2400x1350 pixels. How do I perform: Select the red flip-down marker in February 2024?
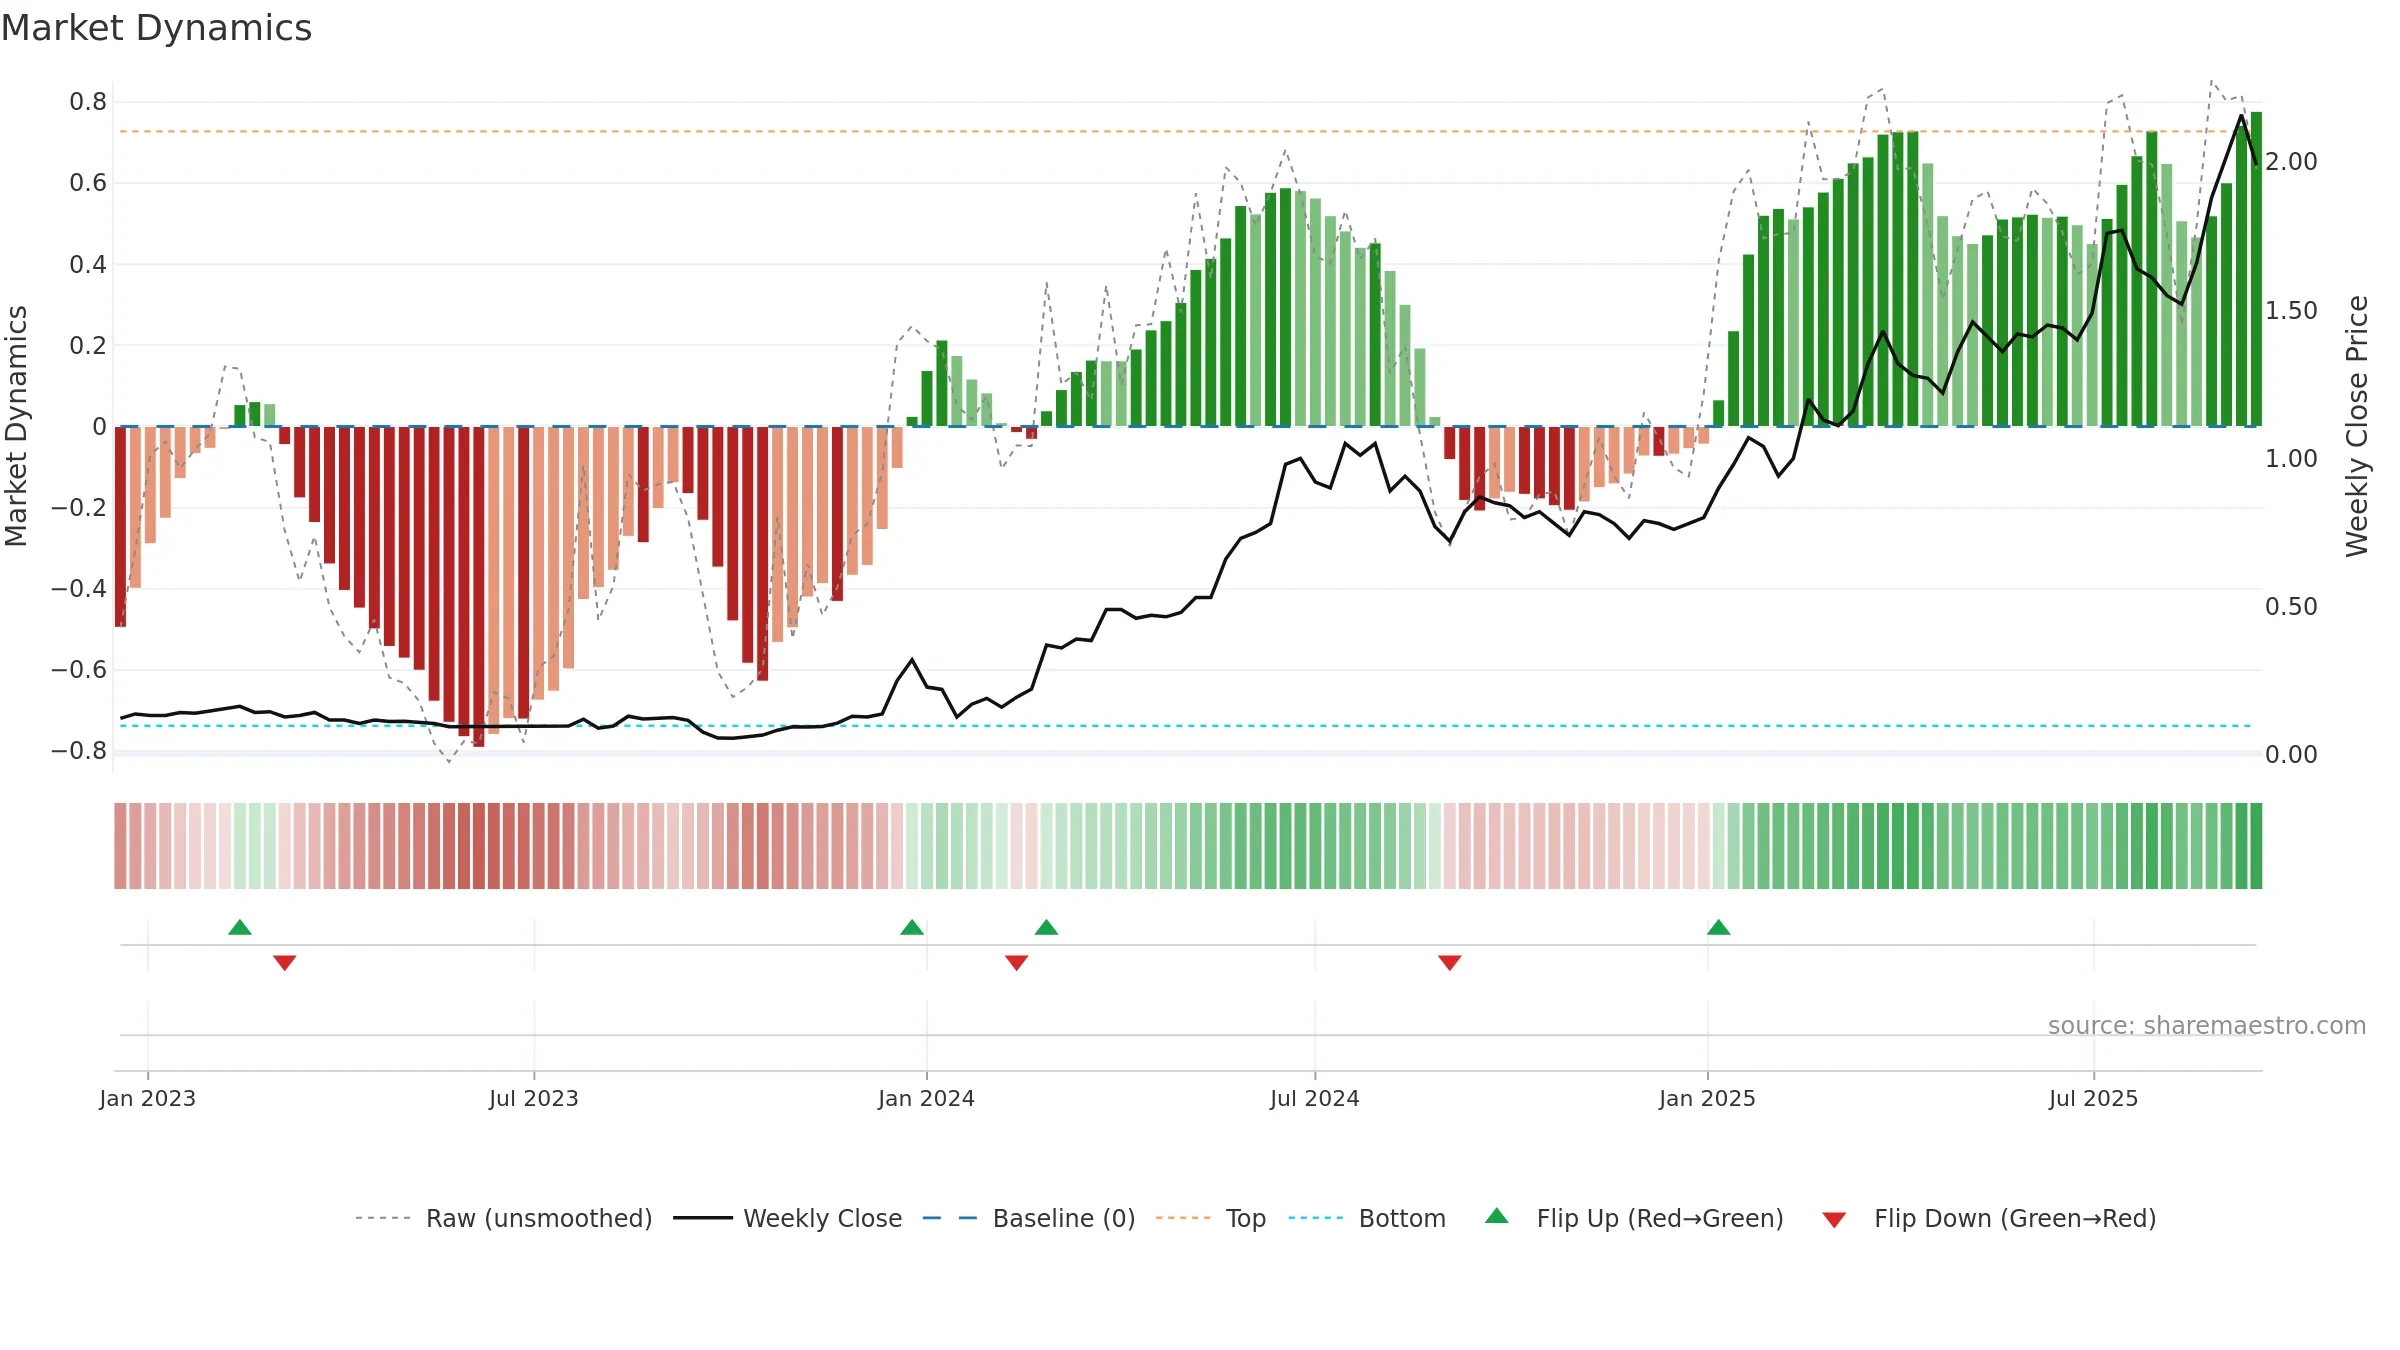click(1017, 963)
